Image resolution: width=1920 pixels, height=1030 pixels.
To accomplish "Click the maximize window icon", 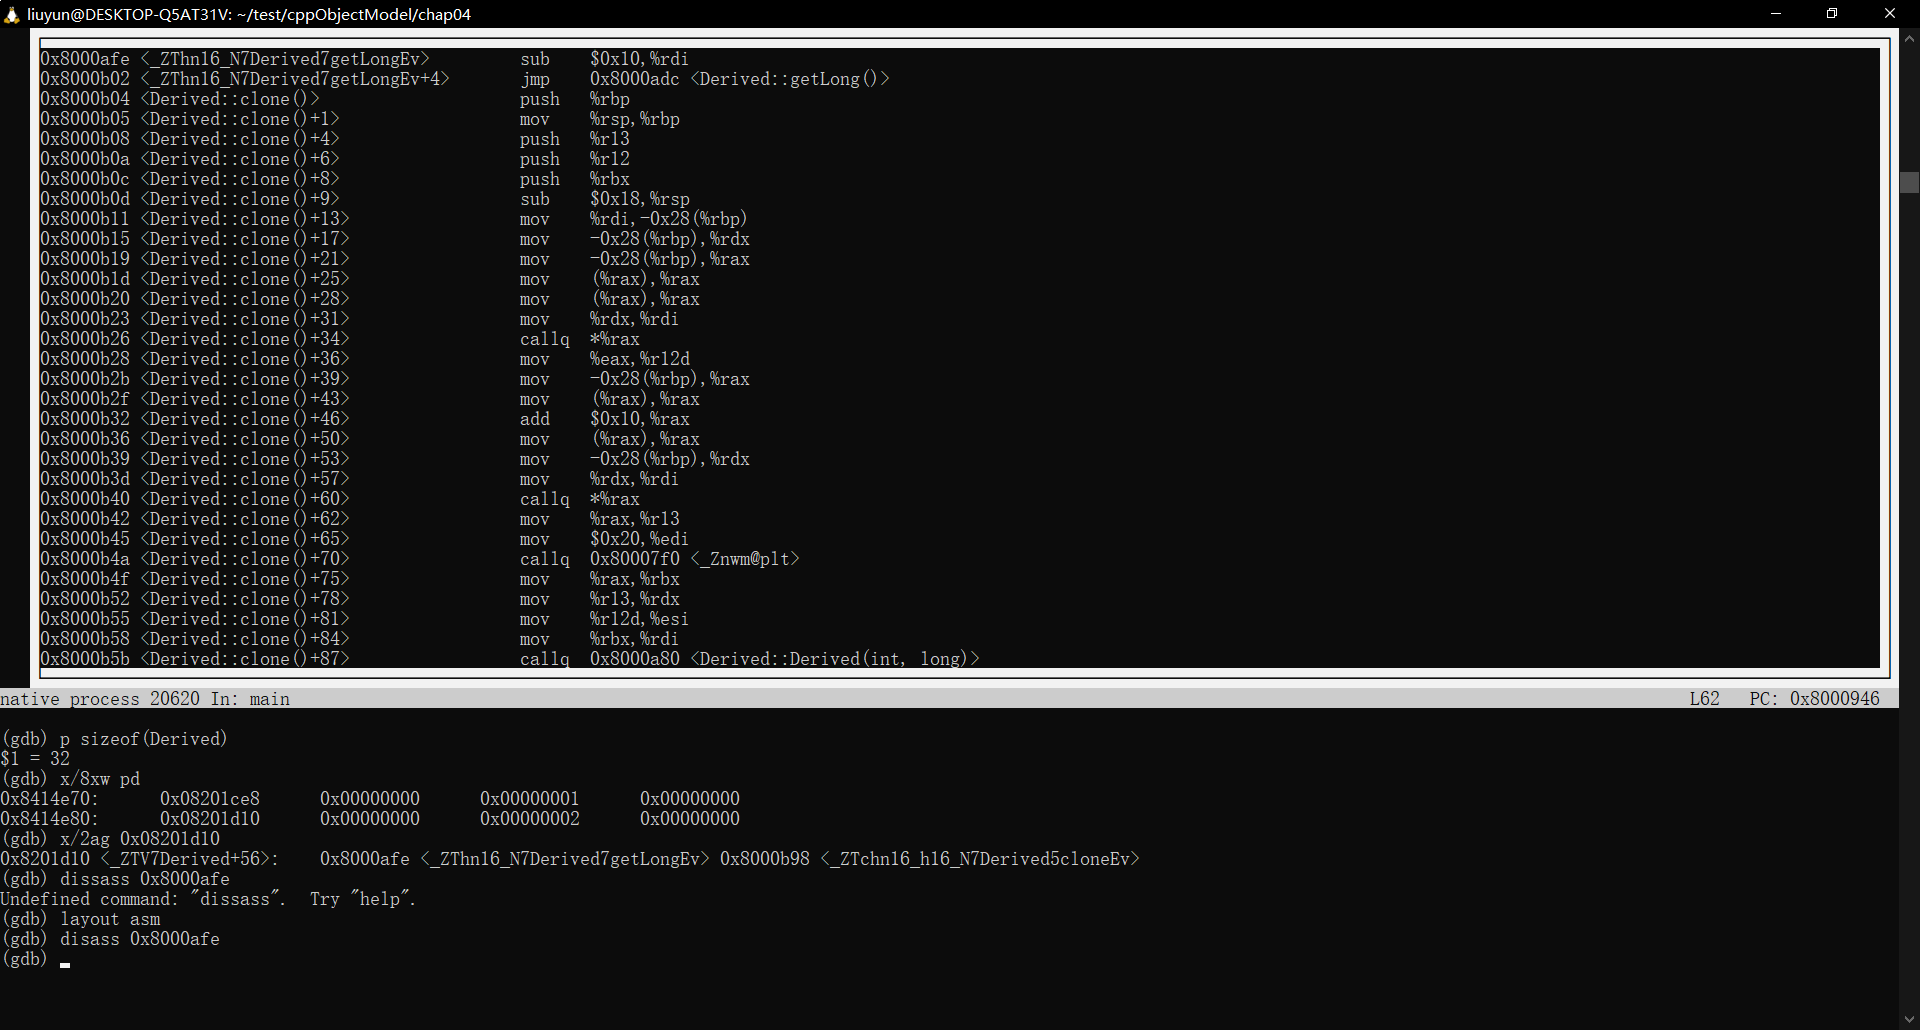I will point(1832,13).
